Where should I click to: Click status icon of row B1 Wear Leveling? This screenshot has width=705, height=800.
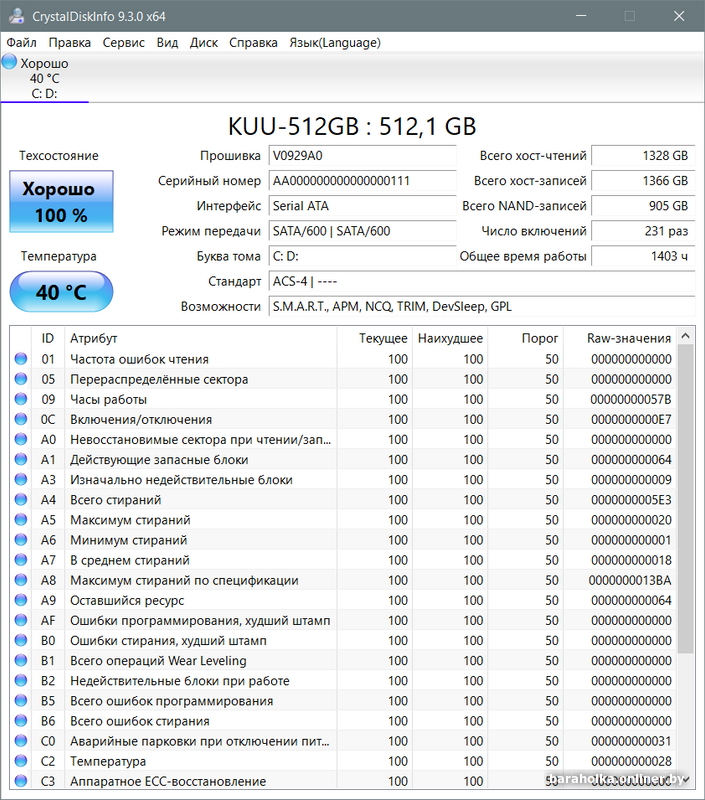tap(21, 660)
